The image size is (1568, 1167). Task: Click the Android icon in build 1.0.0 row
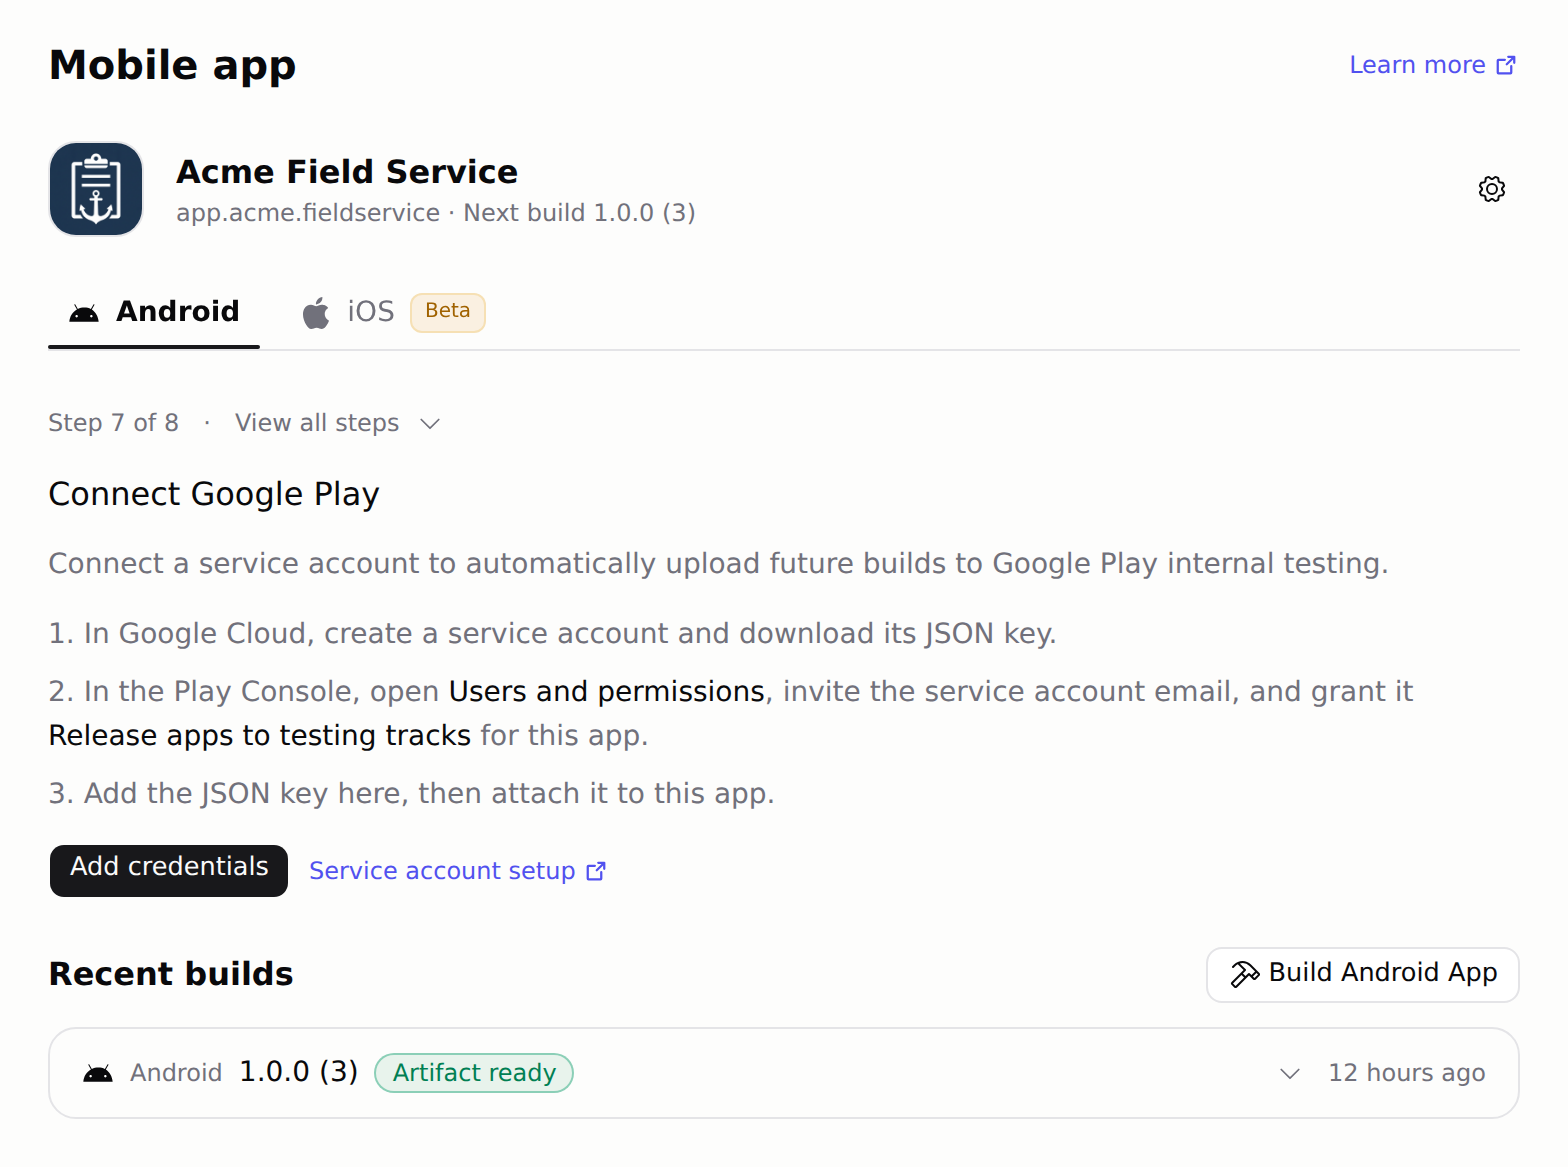98,1074
